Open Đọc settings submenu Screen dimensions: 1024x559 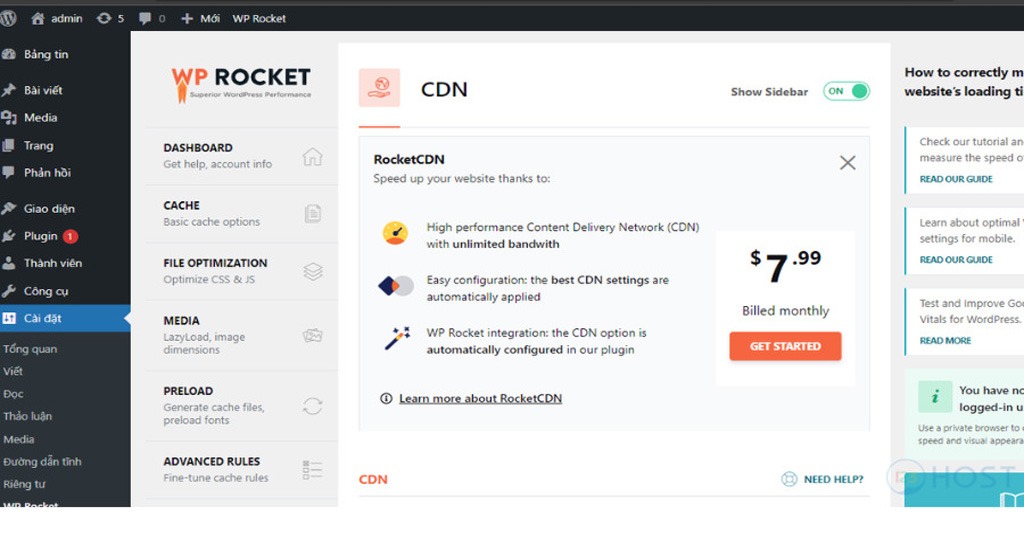13,394
